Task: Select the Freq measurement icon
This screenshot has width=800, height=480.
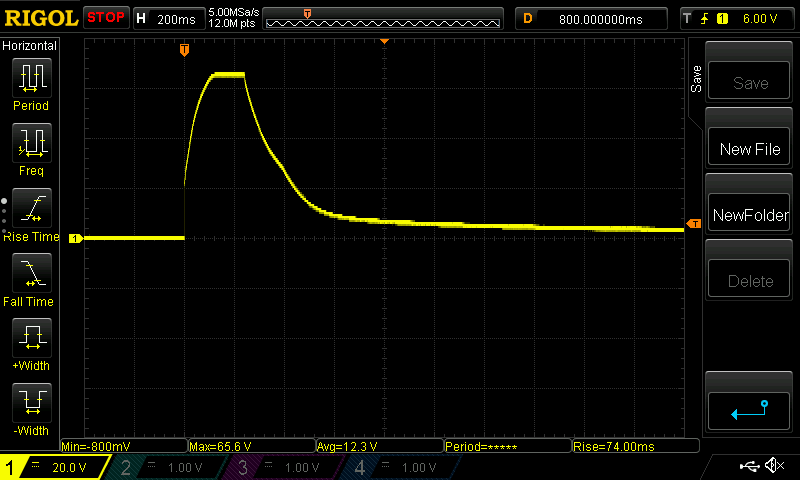Action: 31,143
